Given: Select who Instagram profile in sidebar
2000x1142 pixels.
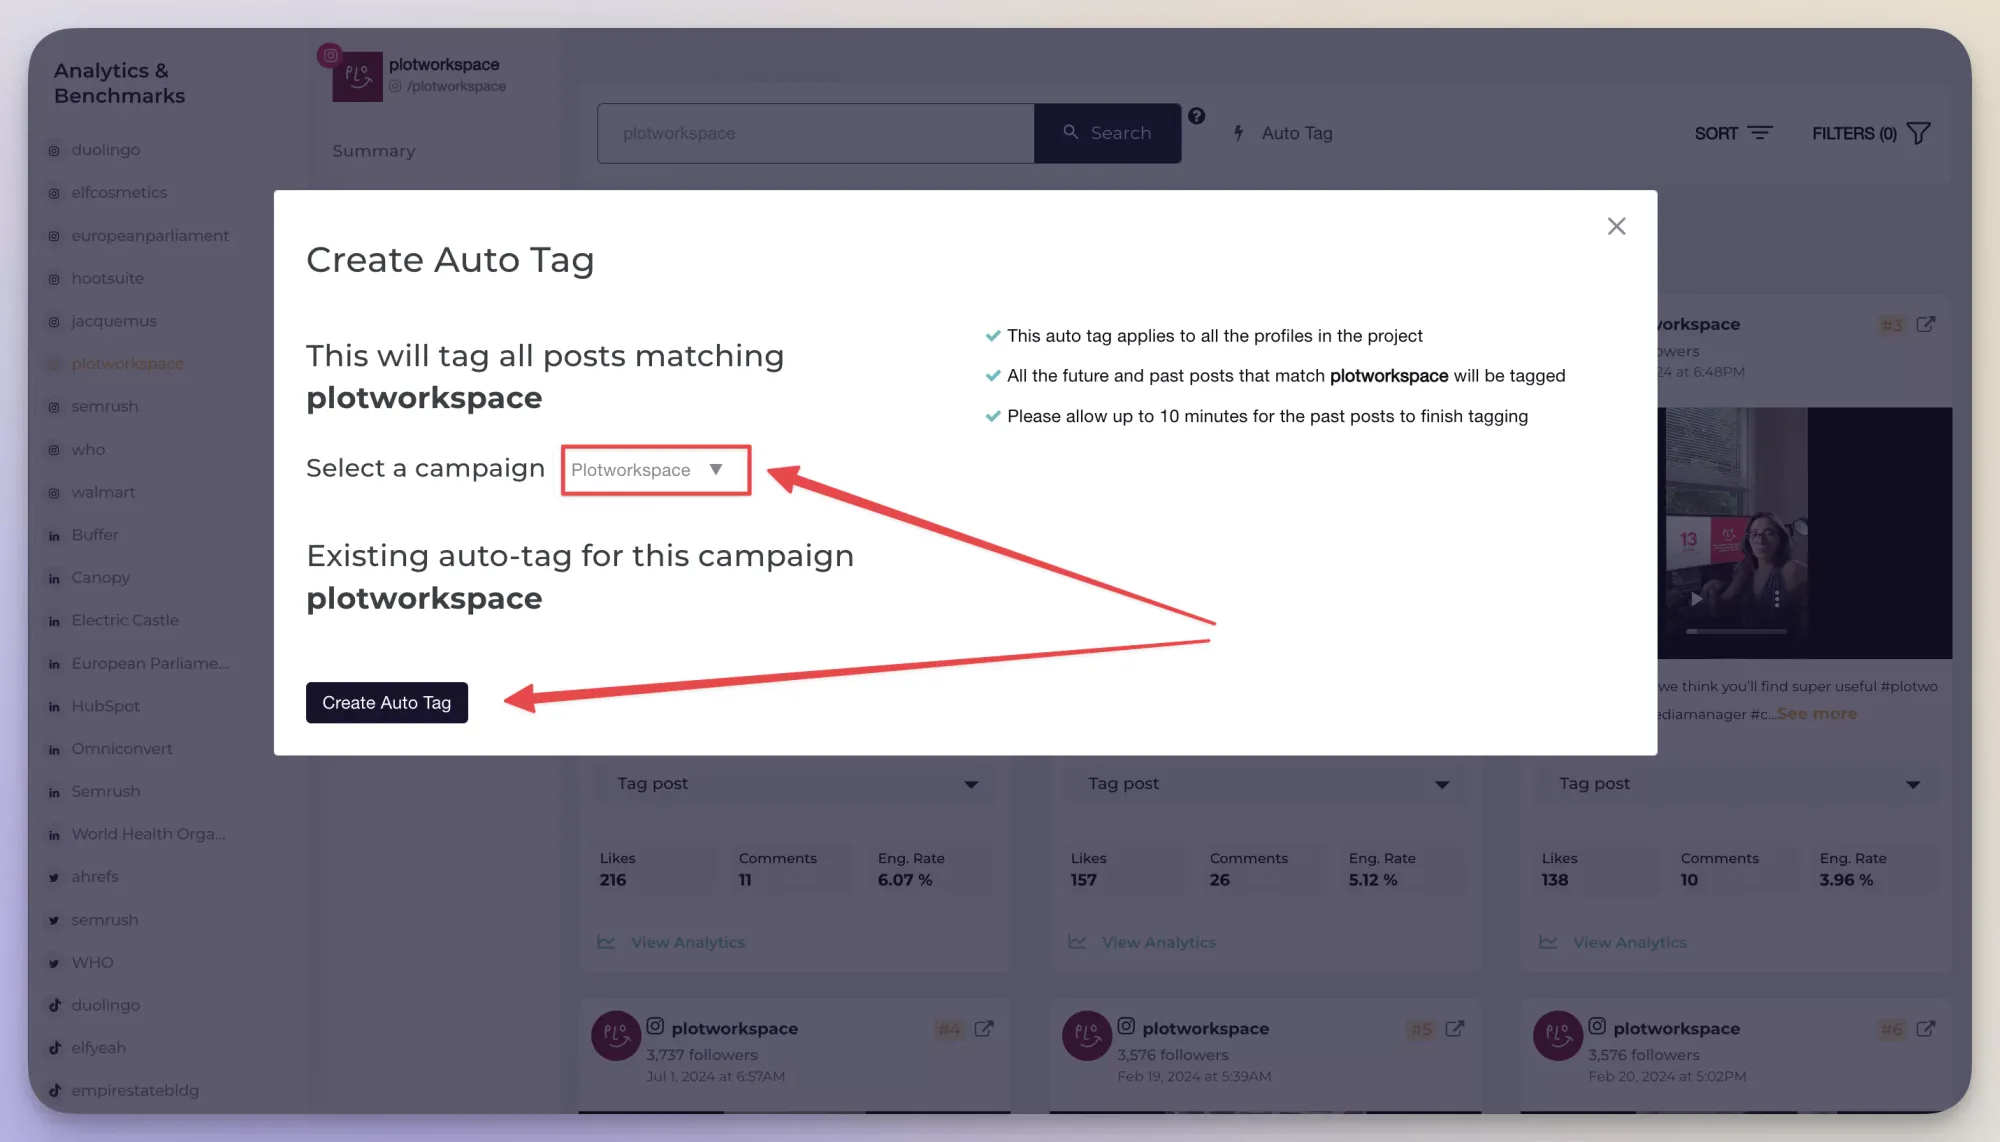Looking at the screenshot, I should click(88, 450).
